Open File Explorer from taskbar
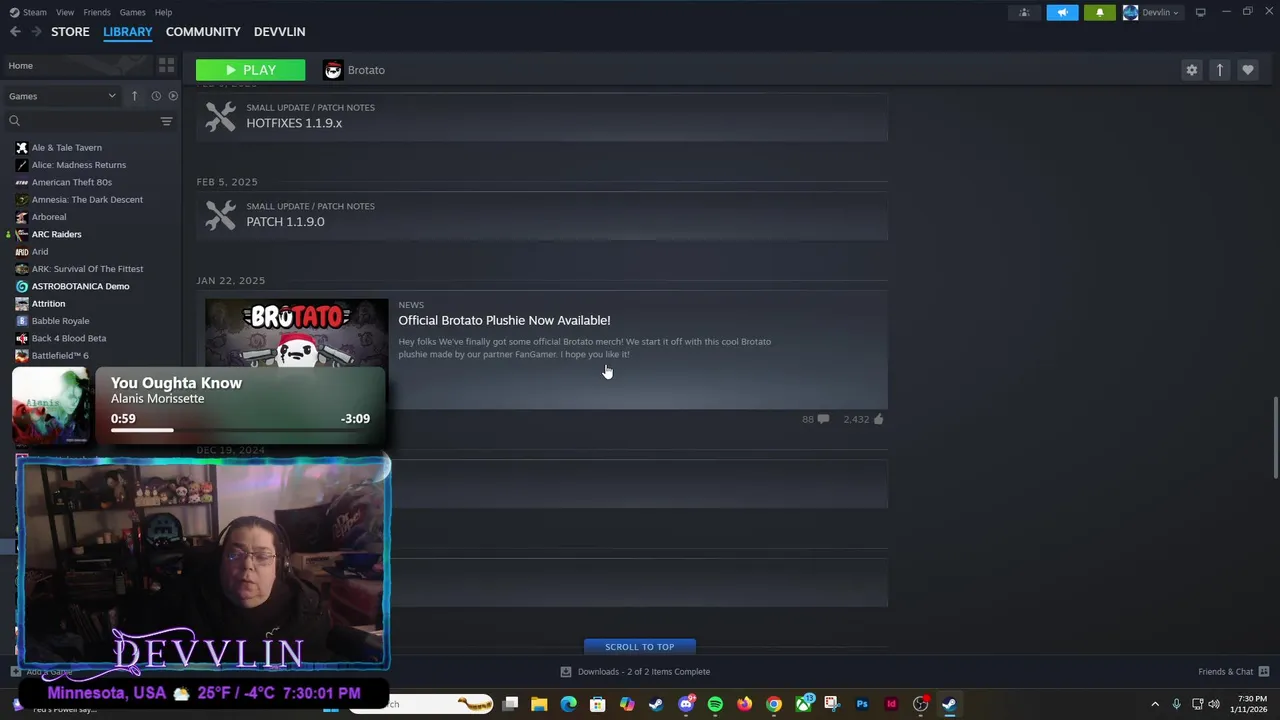This screenshot has width=1280, height=720. 539,704
